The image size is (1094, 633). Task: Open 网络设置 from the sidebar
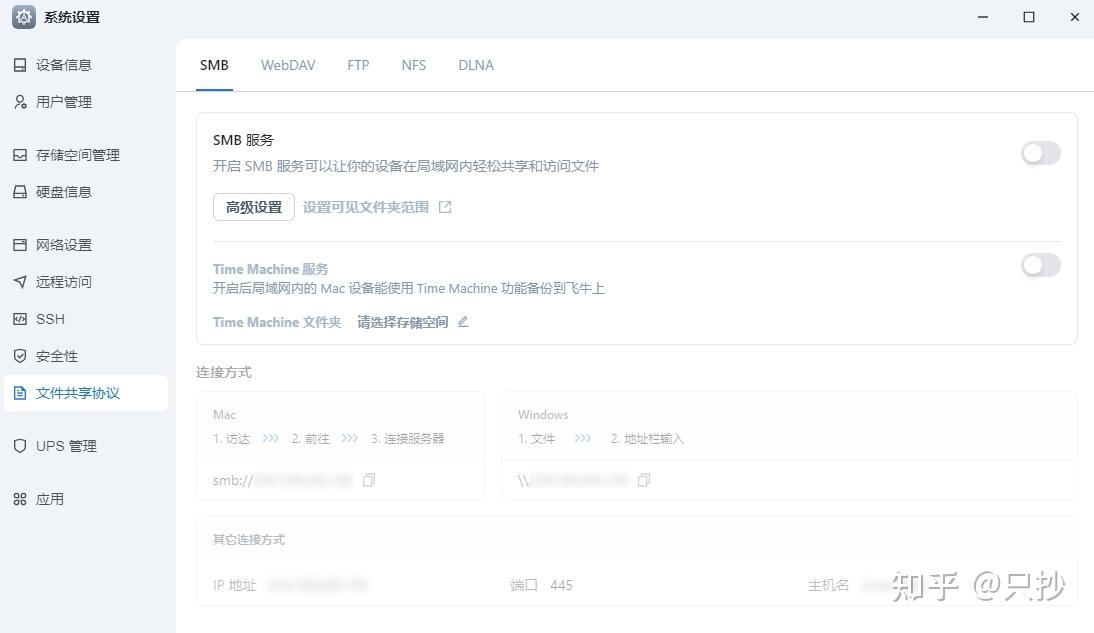point(64,244)
